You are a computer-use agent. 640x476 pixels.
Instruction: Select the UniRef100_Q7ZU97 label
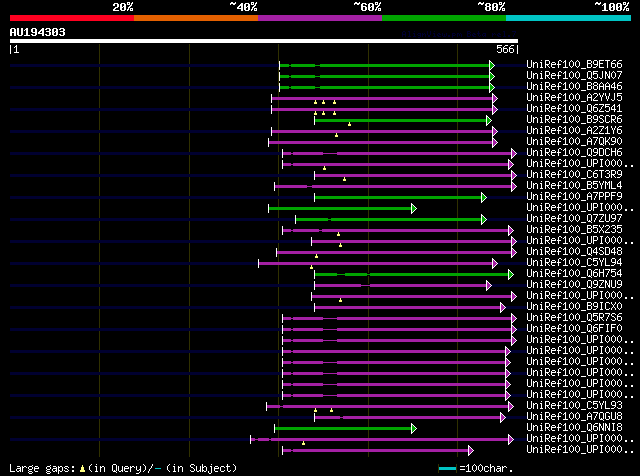[574, 218]
